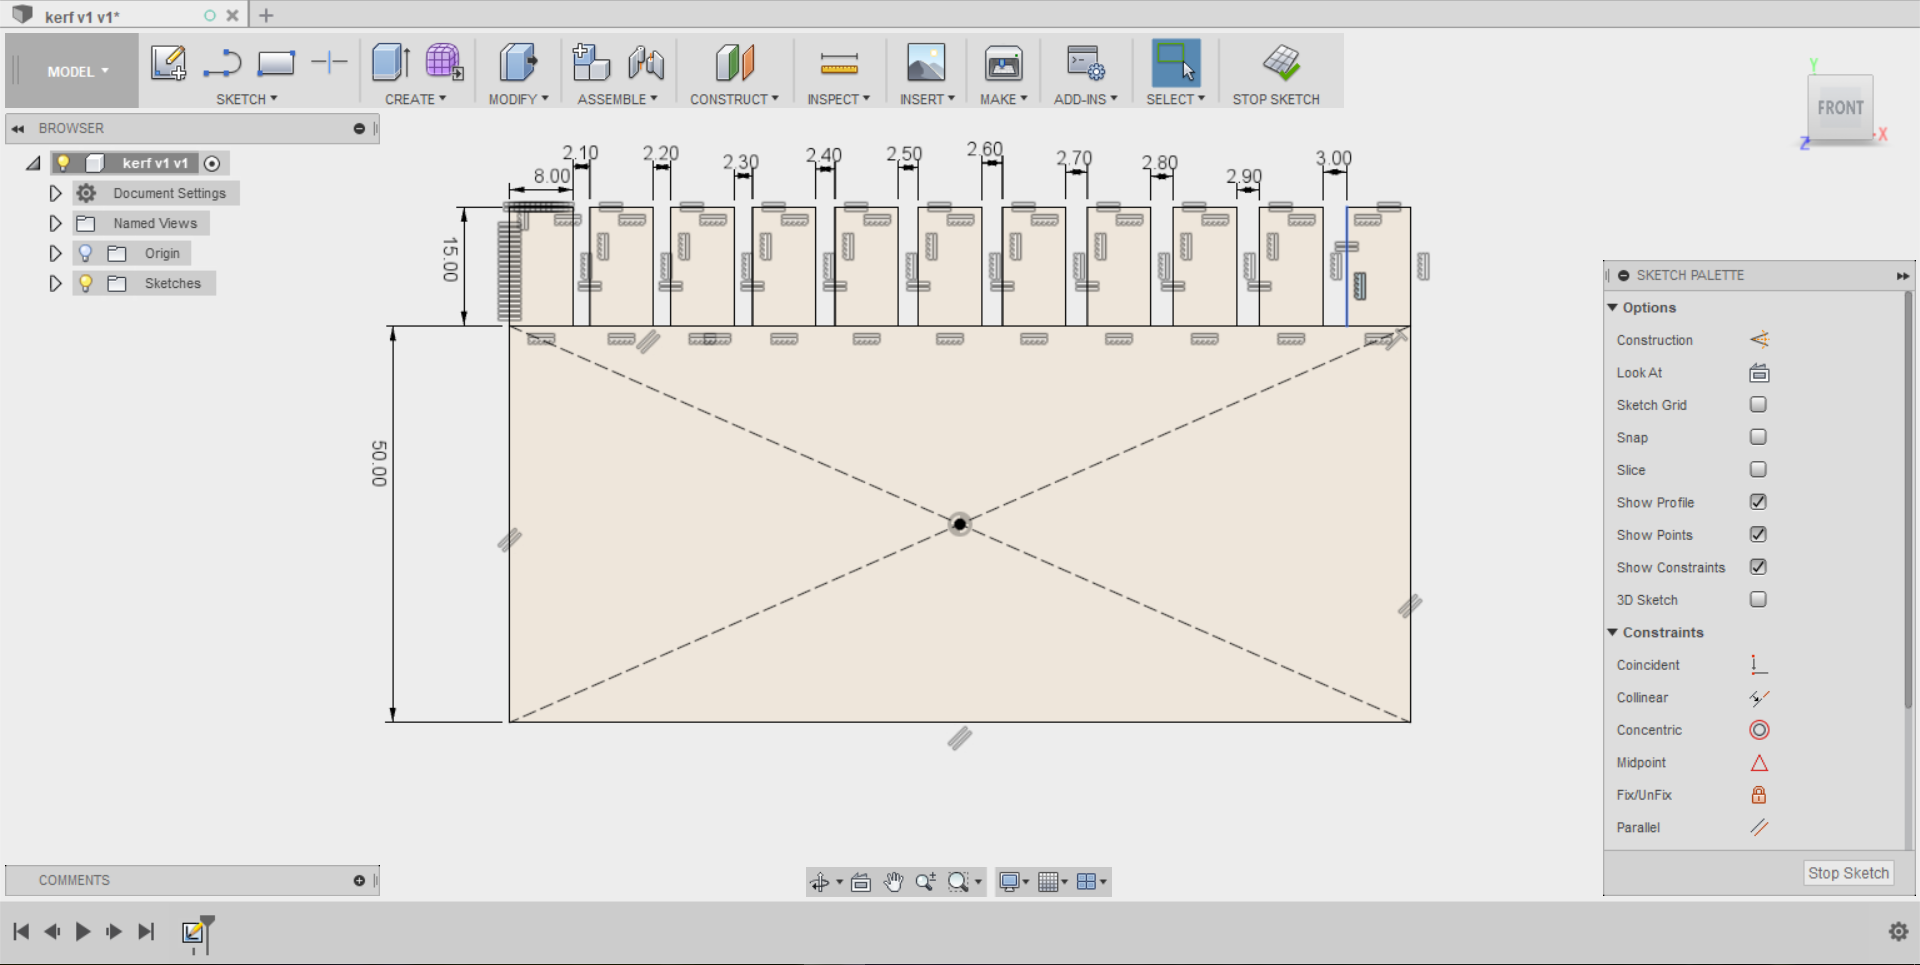Image resolution: width=1920 pixels, height=965 pixels.
Task: Select the Rectangle sketch tool
Action: (276, 63)
